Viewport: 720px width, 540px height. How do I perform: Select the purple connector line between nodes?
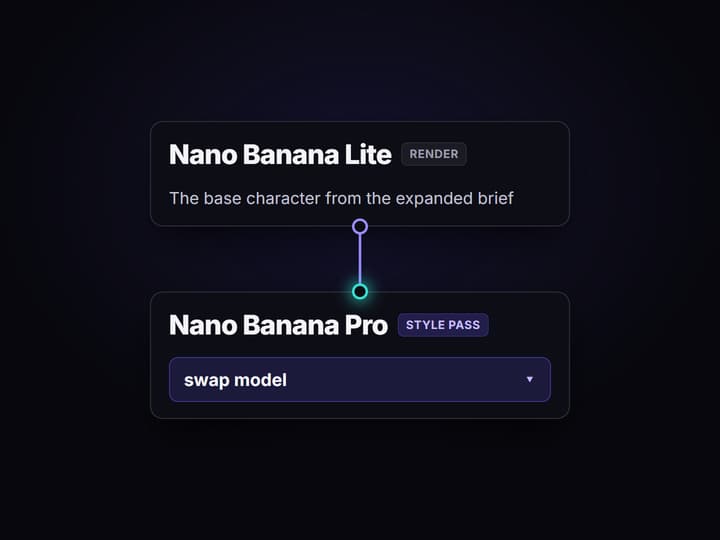360,259
